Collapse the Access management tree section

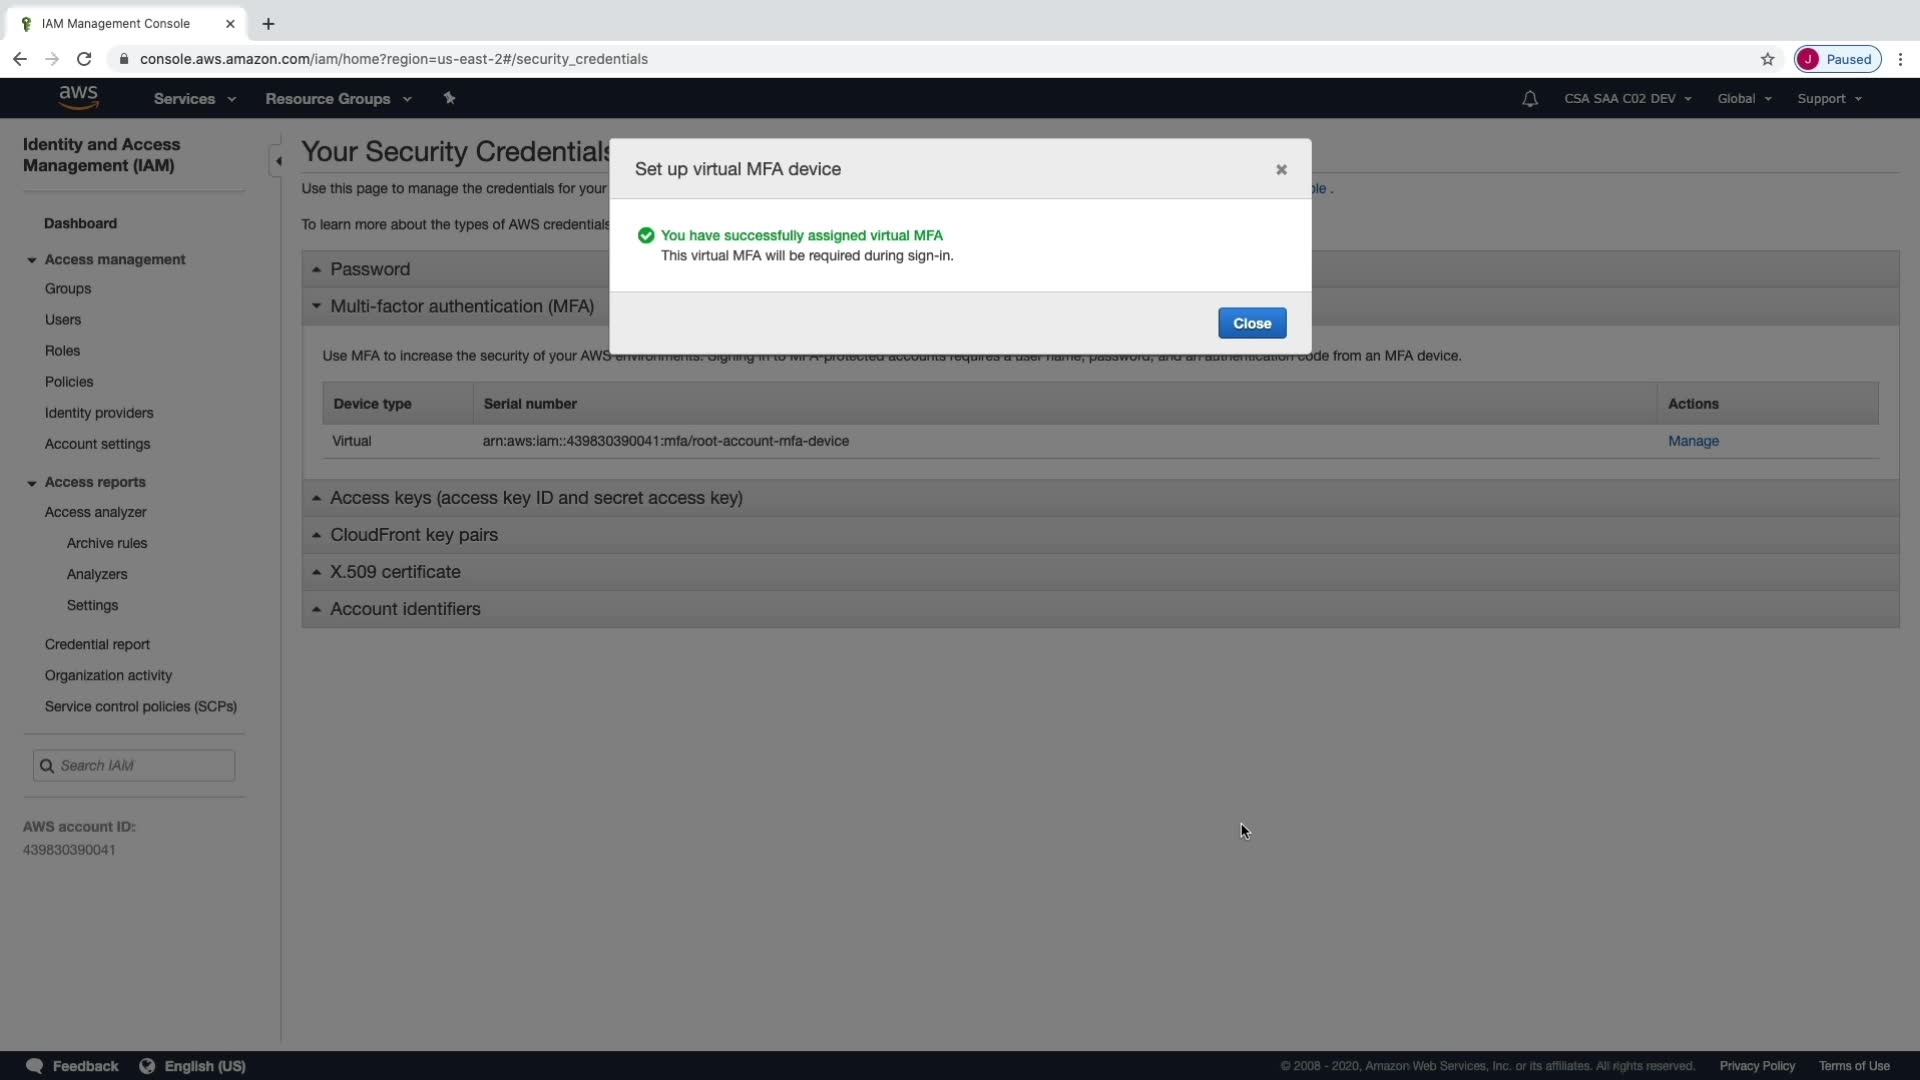pos(32,260)
